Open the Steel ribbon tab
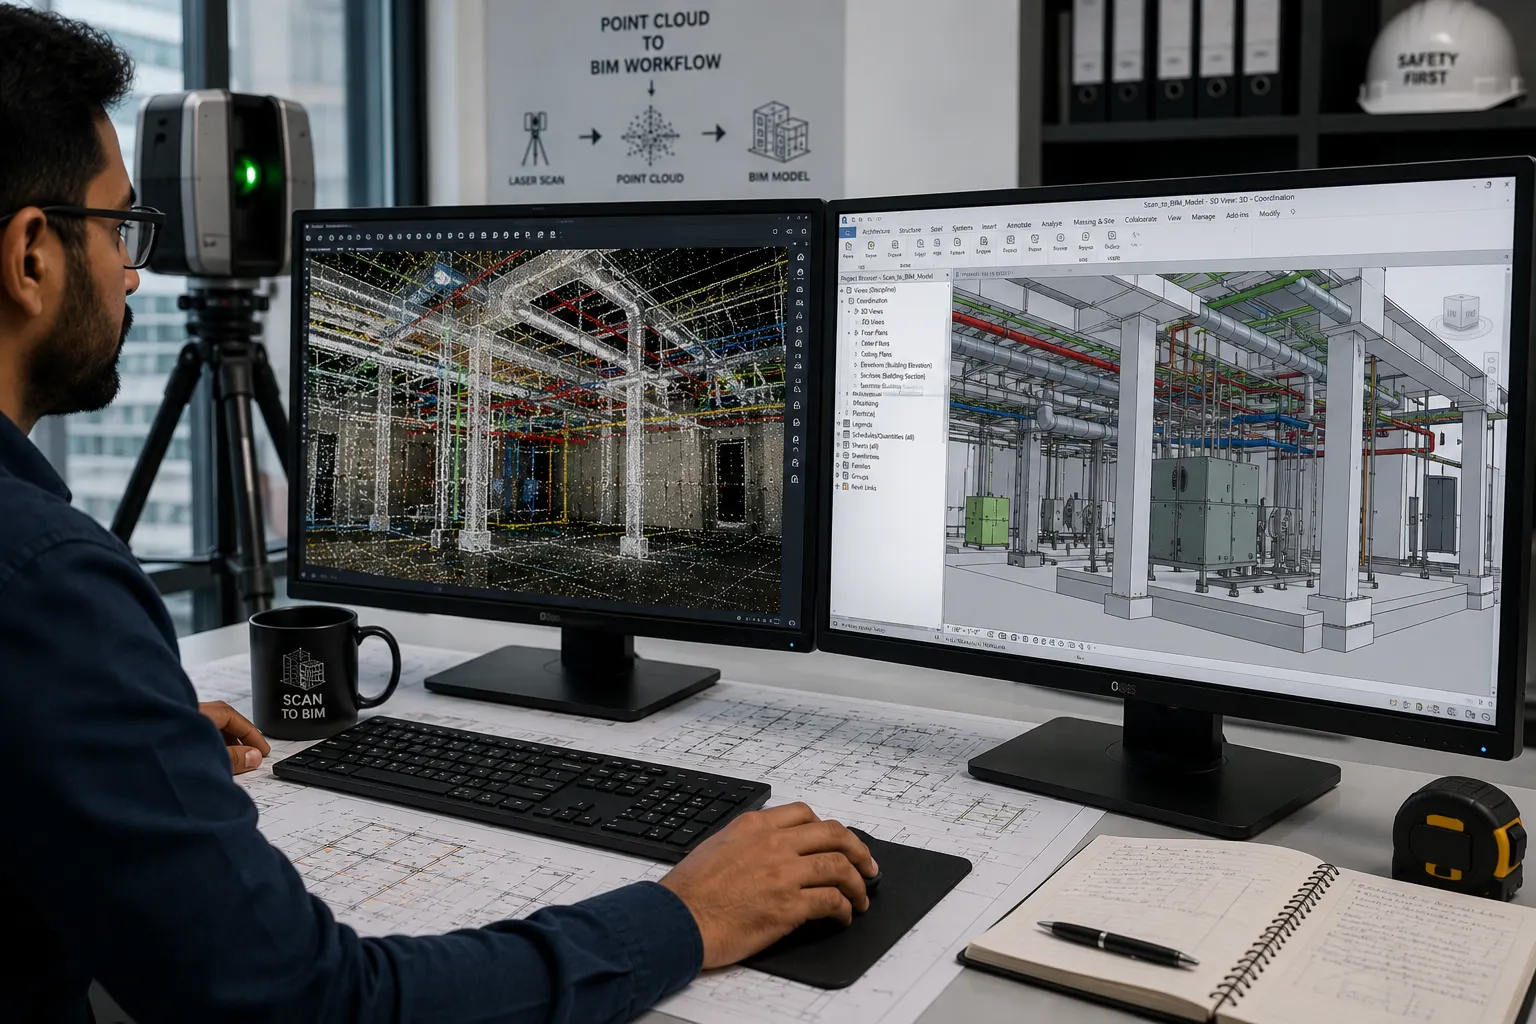Image resolution: width=1536 pixels, height=1024 pixels. click(x=937, y=229)
